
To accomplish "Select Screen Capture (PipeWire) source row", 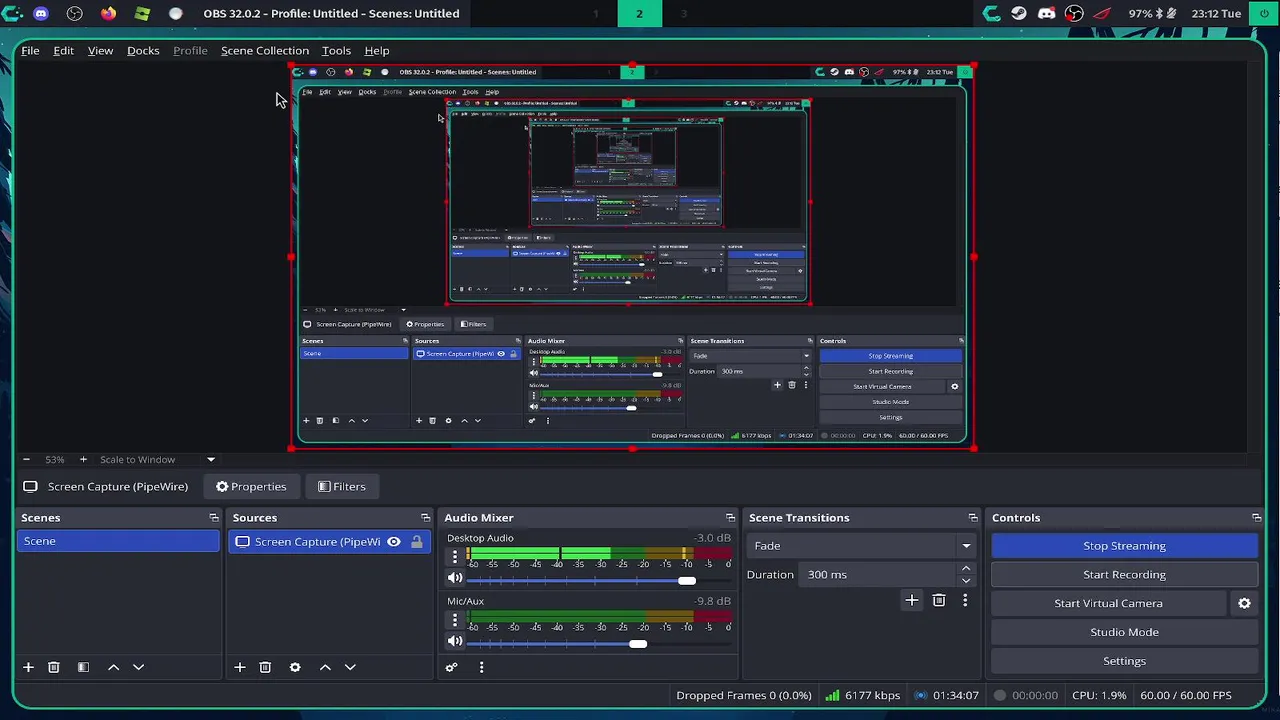I will point(330,542).
